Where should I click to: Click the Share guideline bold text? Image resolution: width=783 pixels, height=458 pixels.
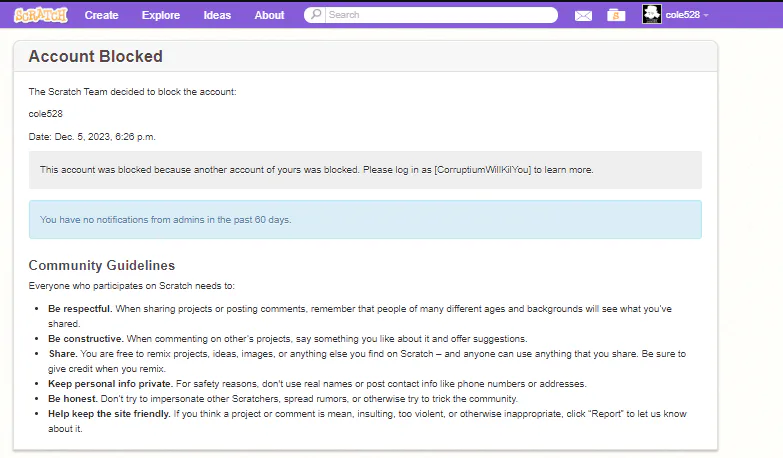tap(63, 354)
